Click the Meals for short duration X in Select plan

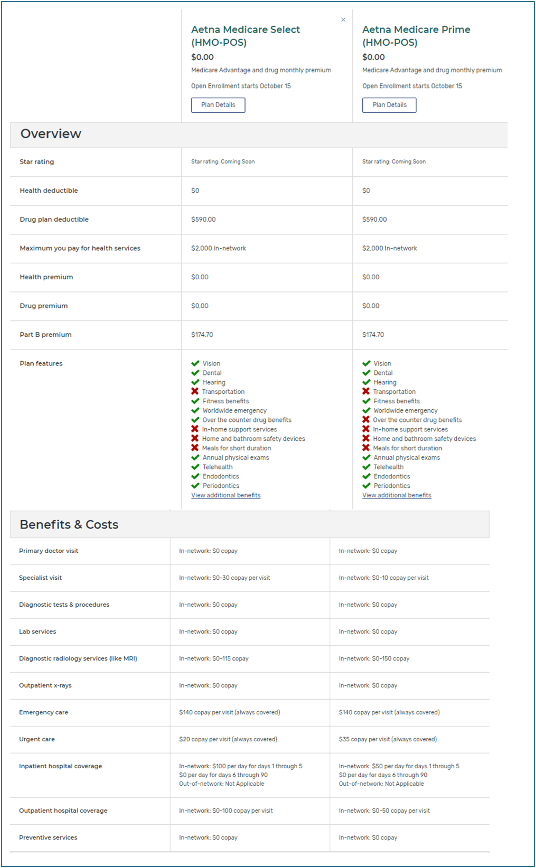point(195,448)
